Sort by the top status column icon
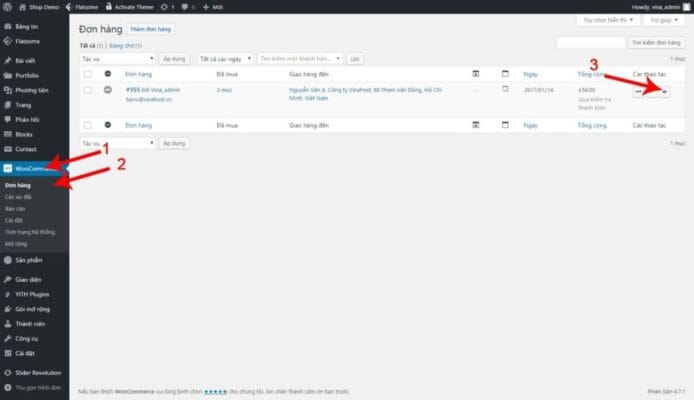 tap(108, 74)
